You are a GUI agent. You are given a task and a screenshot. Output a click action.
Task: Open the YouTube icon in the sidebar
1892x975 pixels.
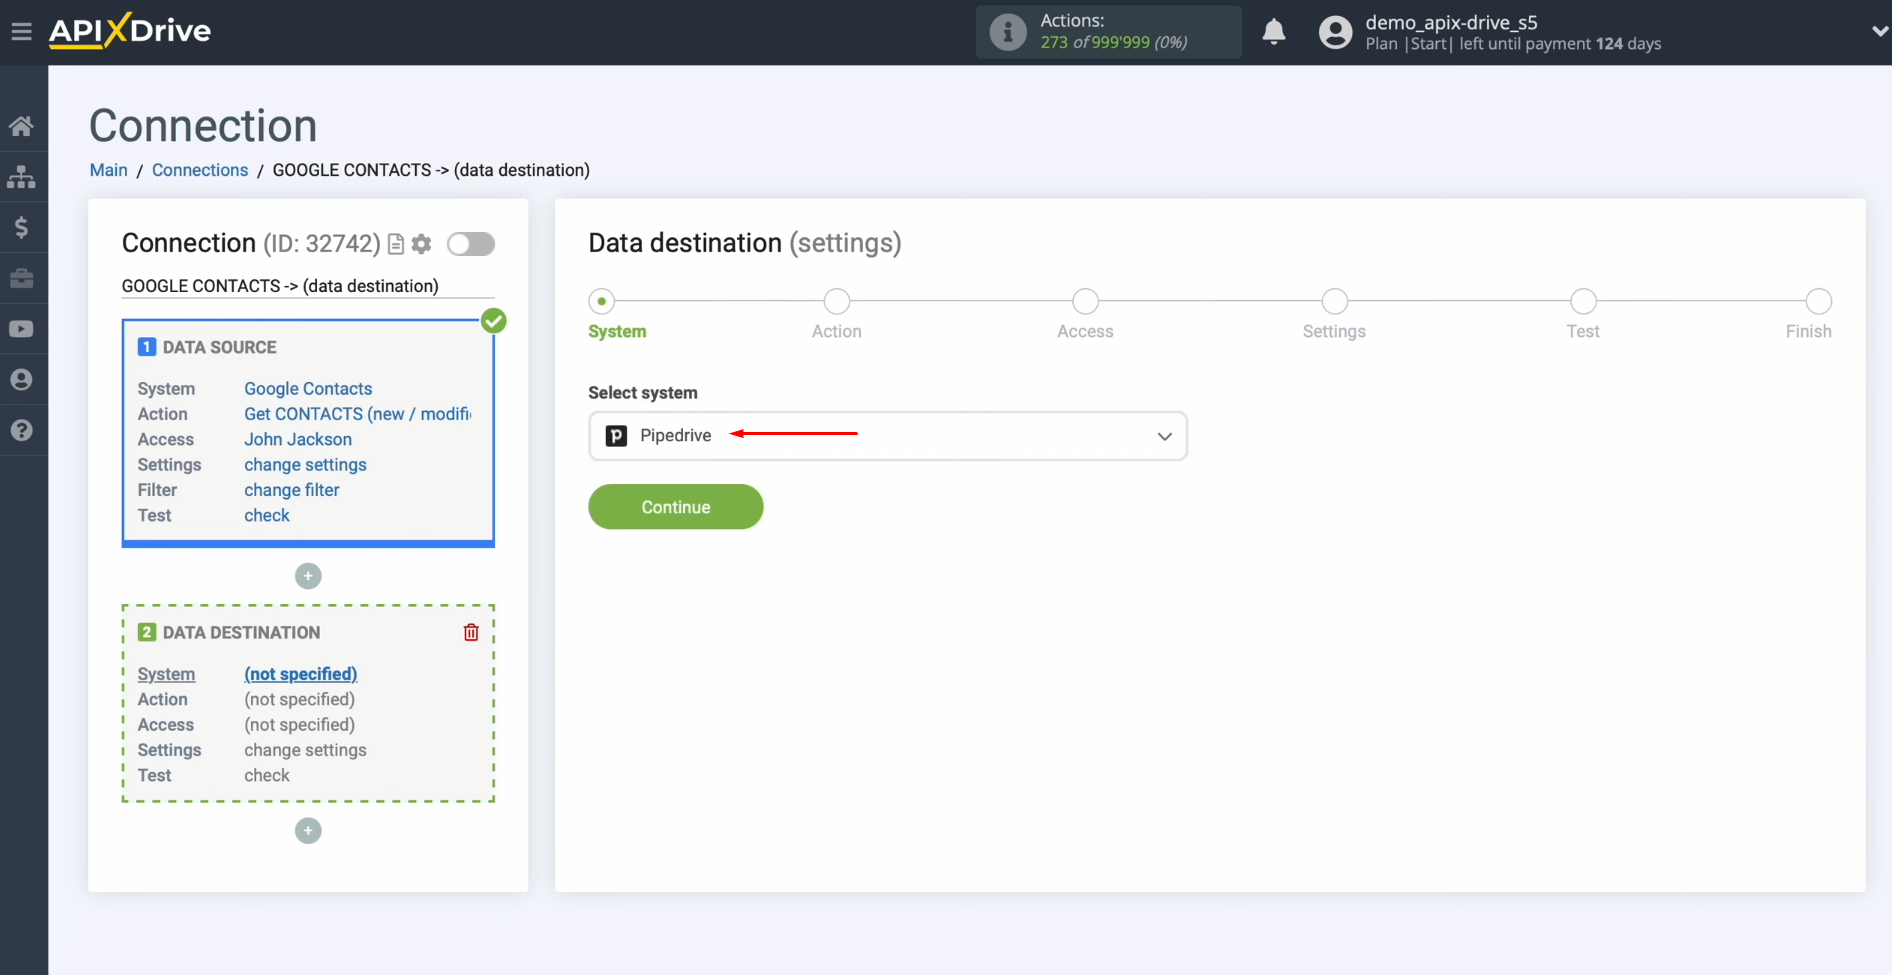[x=22, y=328]
